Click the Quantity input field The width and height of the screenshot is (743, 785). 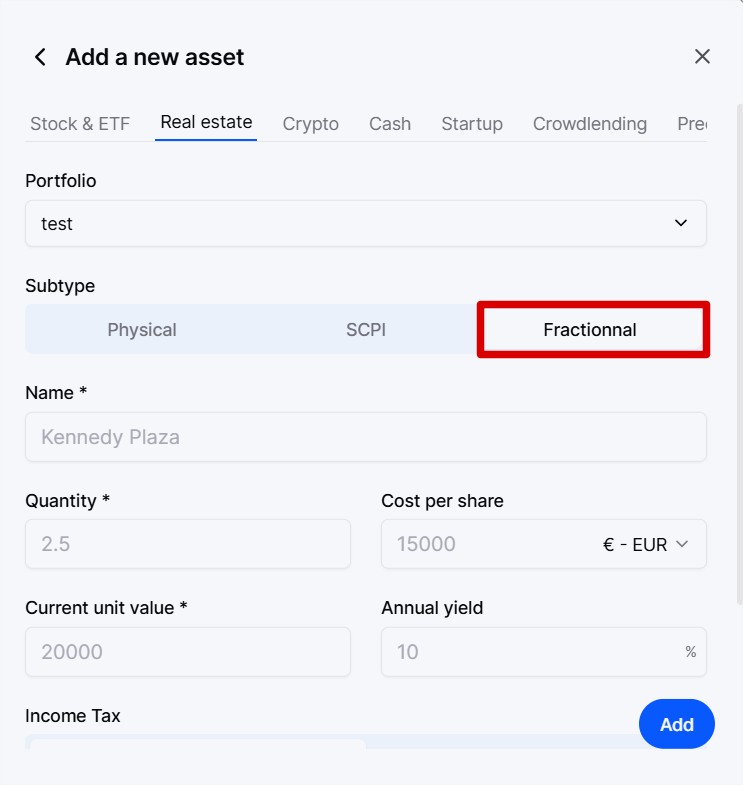[x=188, y=544]
